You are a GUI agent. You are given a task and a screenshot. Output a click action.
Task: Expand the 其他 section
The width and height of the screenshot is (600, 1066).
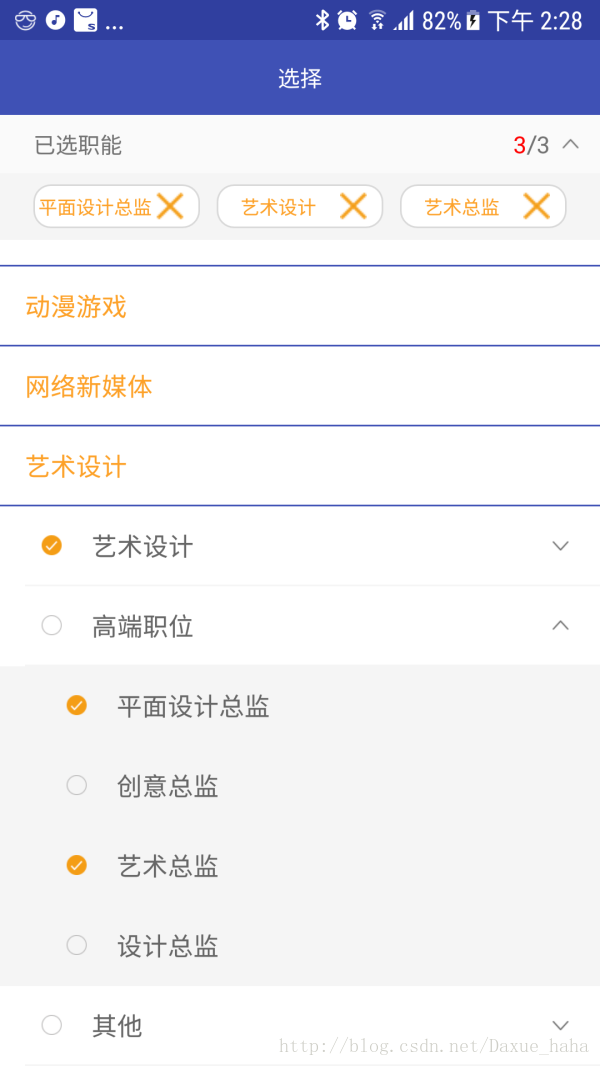[560, 1025]
